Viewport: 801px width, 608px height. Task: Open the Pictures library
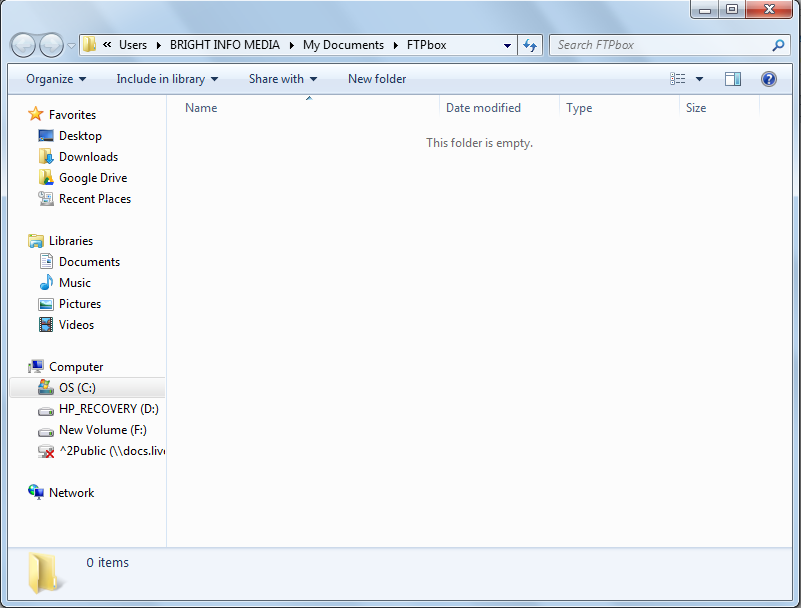[80, 303]
